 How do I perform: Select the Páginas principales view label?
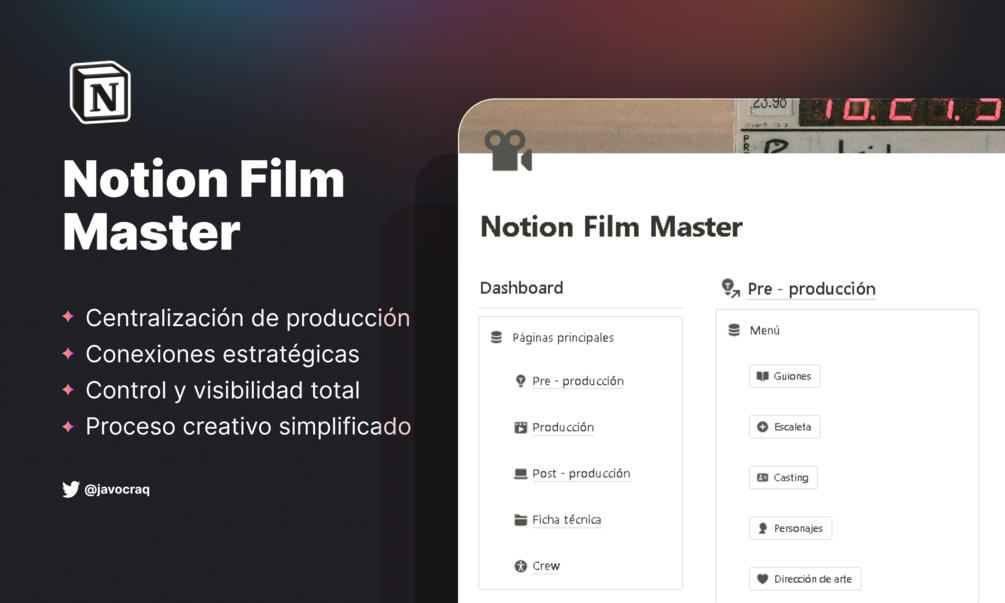click(x=562, y=338)
